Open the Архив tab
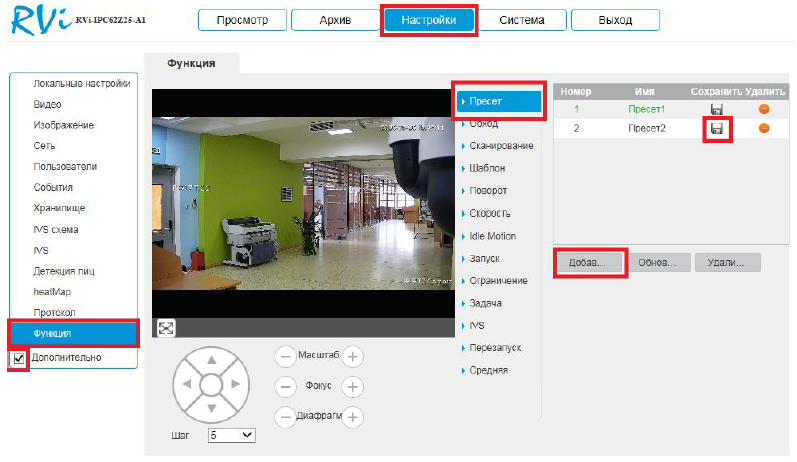Screen dimensions: 797x462 [x=335, y=20]
